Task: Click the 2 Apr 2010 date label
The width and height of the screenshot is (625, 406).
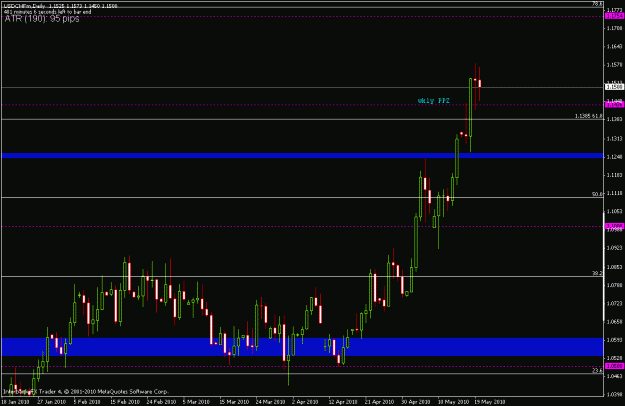Action: pyautogui.click(x=305, y=402)
